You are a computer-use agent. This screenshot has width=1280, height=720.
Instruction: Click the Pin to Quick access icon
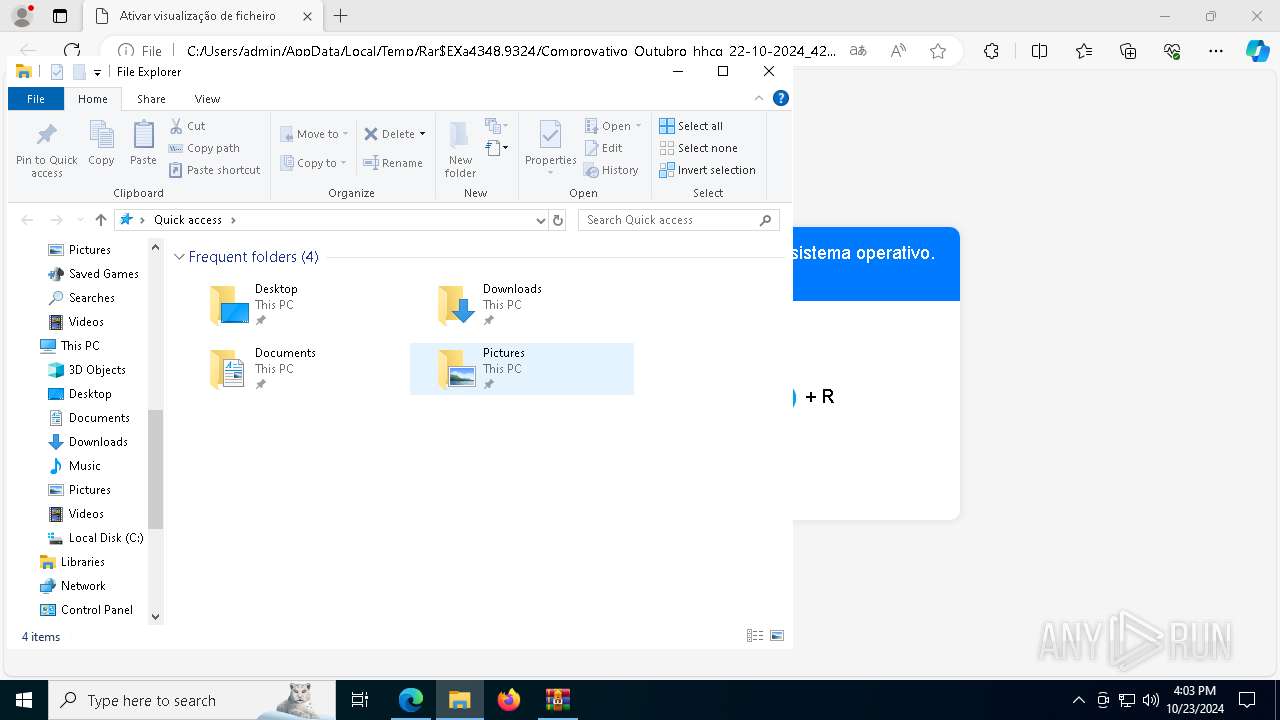coord(46,134)
